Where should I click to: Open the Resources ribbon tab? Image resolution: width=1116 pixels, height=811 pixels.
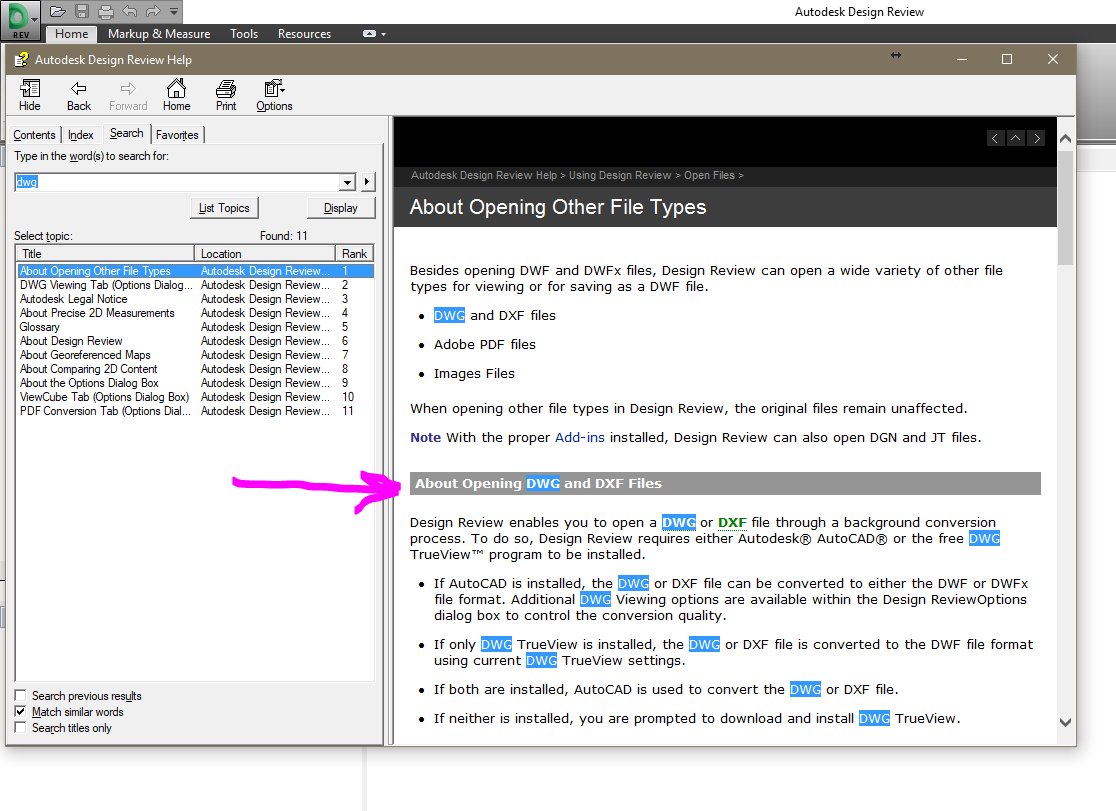(304, 33)
